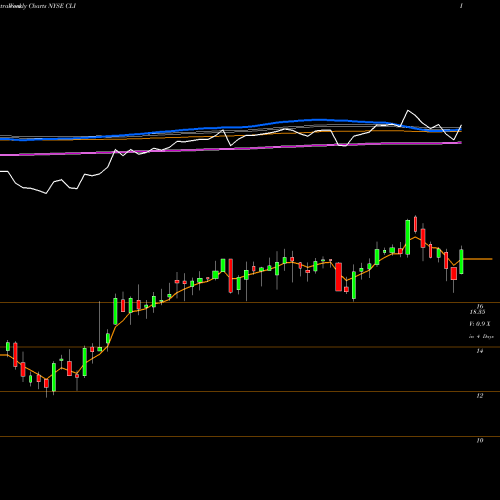Click the price axis label 16
This screenshot has height=500, width=500.
480,306
